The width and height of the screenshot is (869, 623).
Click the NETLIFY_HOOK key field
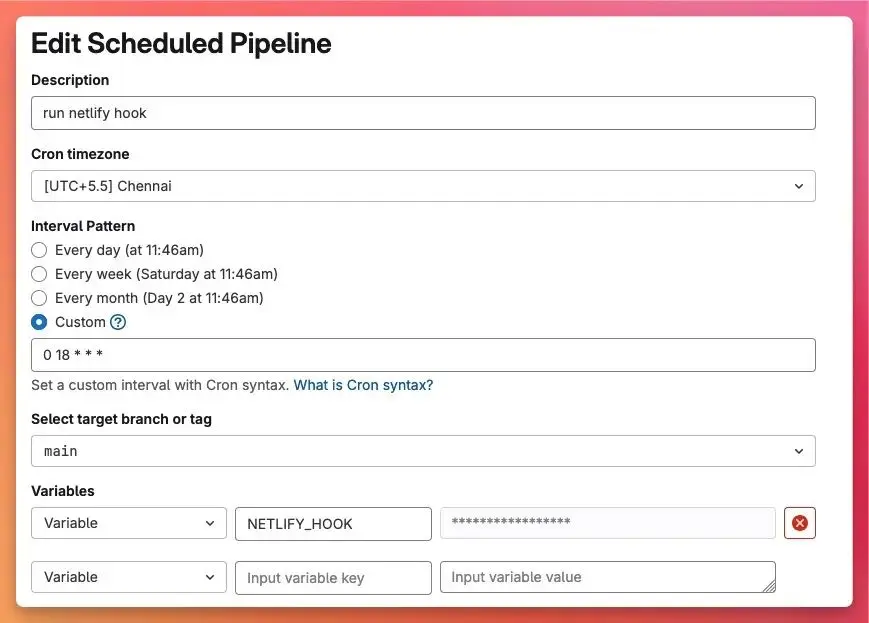pos(333,523)
